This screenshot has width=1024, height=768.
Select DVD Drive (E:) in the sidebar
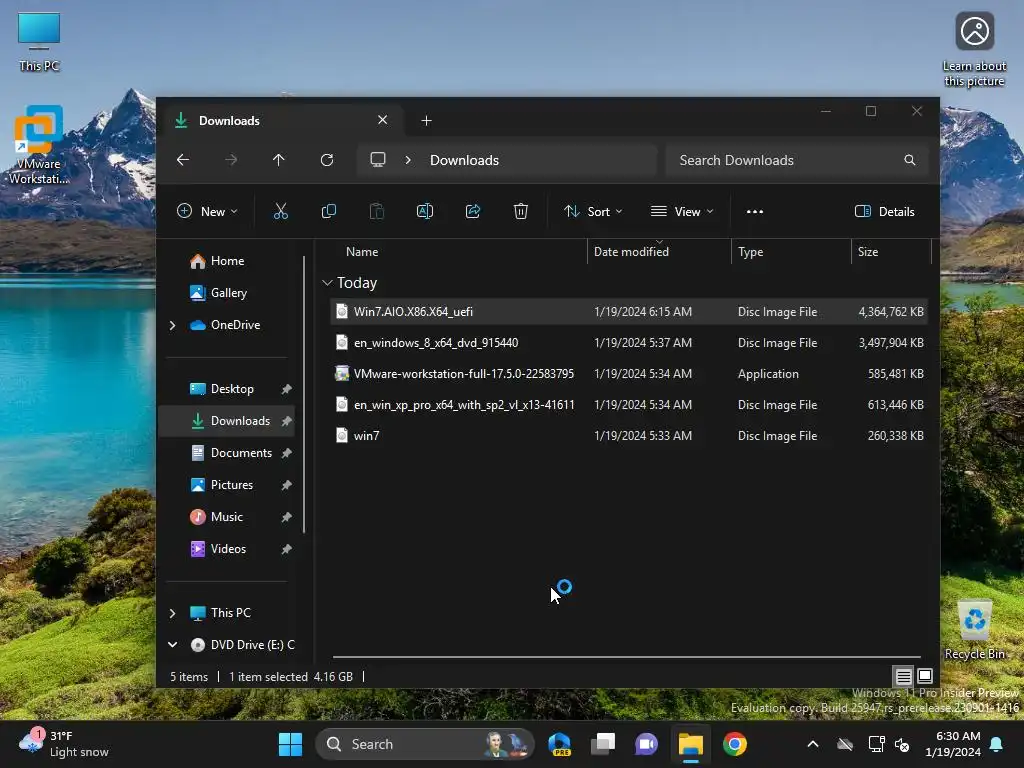[253, 645]
